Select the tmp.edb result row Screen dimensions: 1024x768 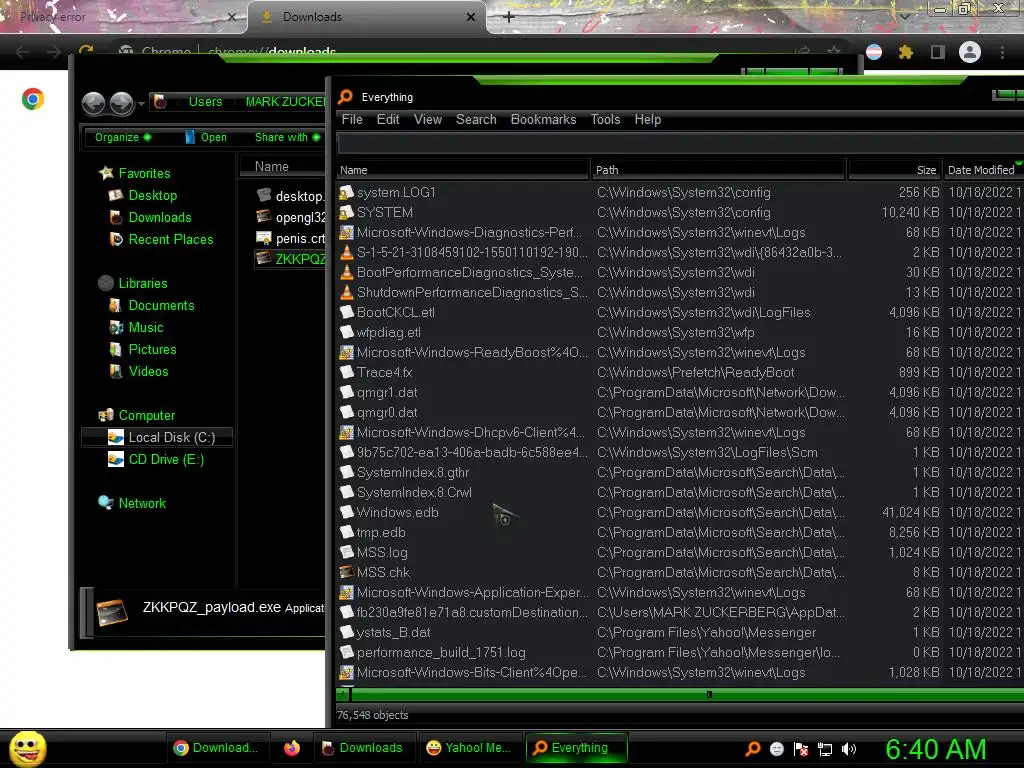click(x=679, y=532)
